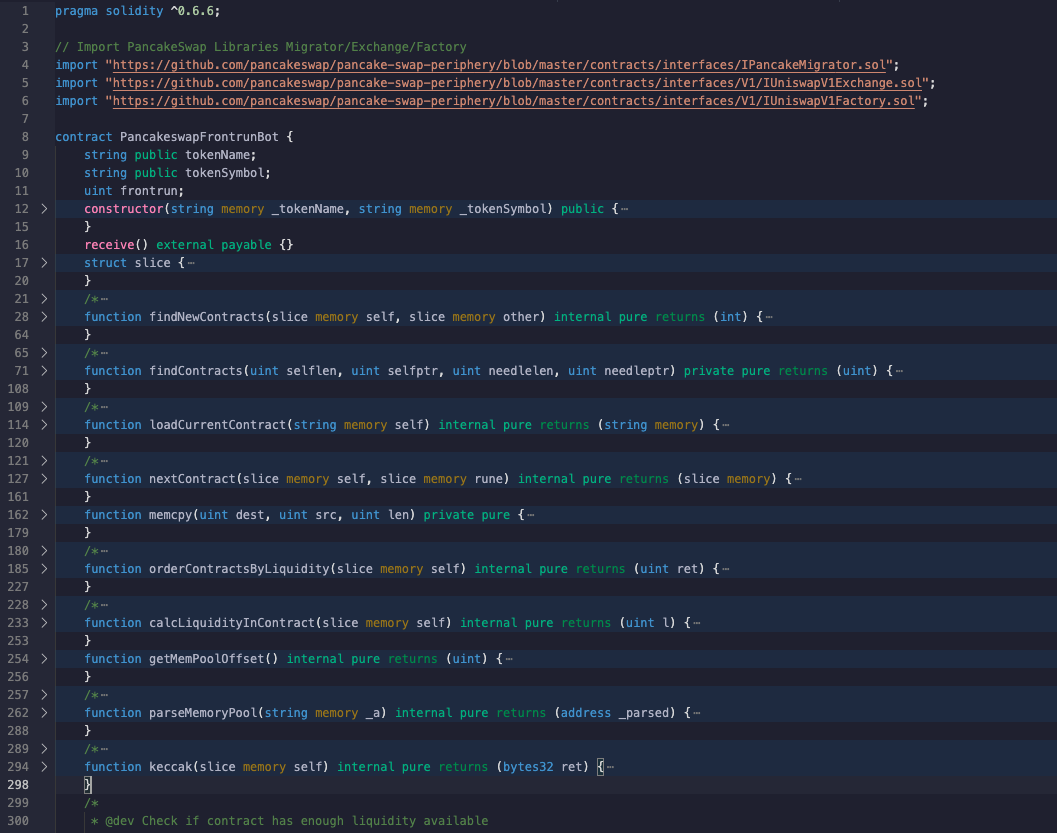Screen dimensions: 1057x833
Task: Open the IUniswapV1Factory.sol import link
Action: [x=514, y=101]
